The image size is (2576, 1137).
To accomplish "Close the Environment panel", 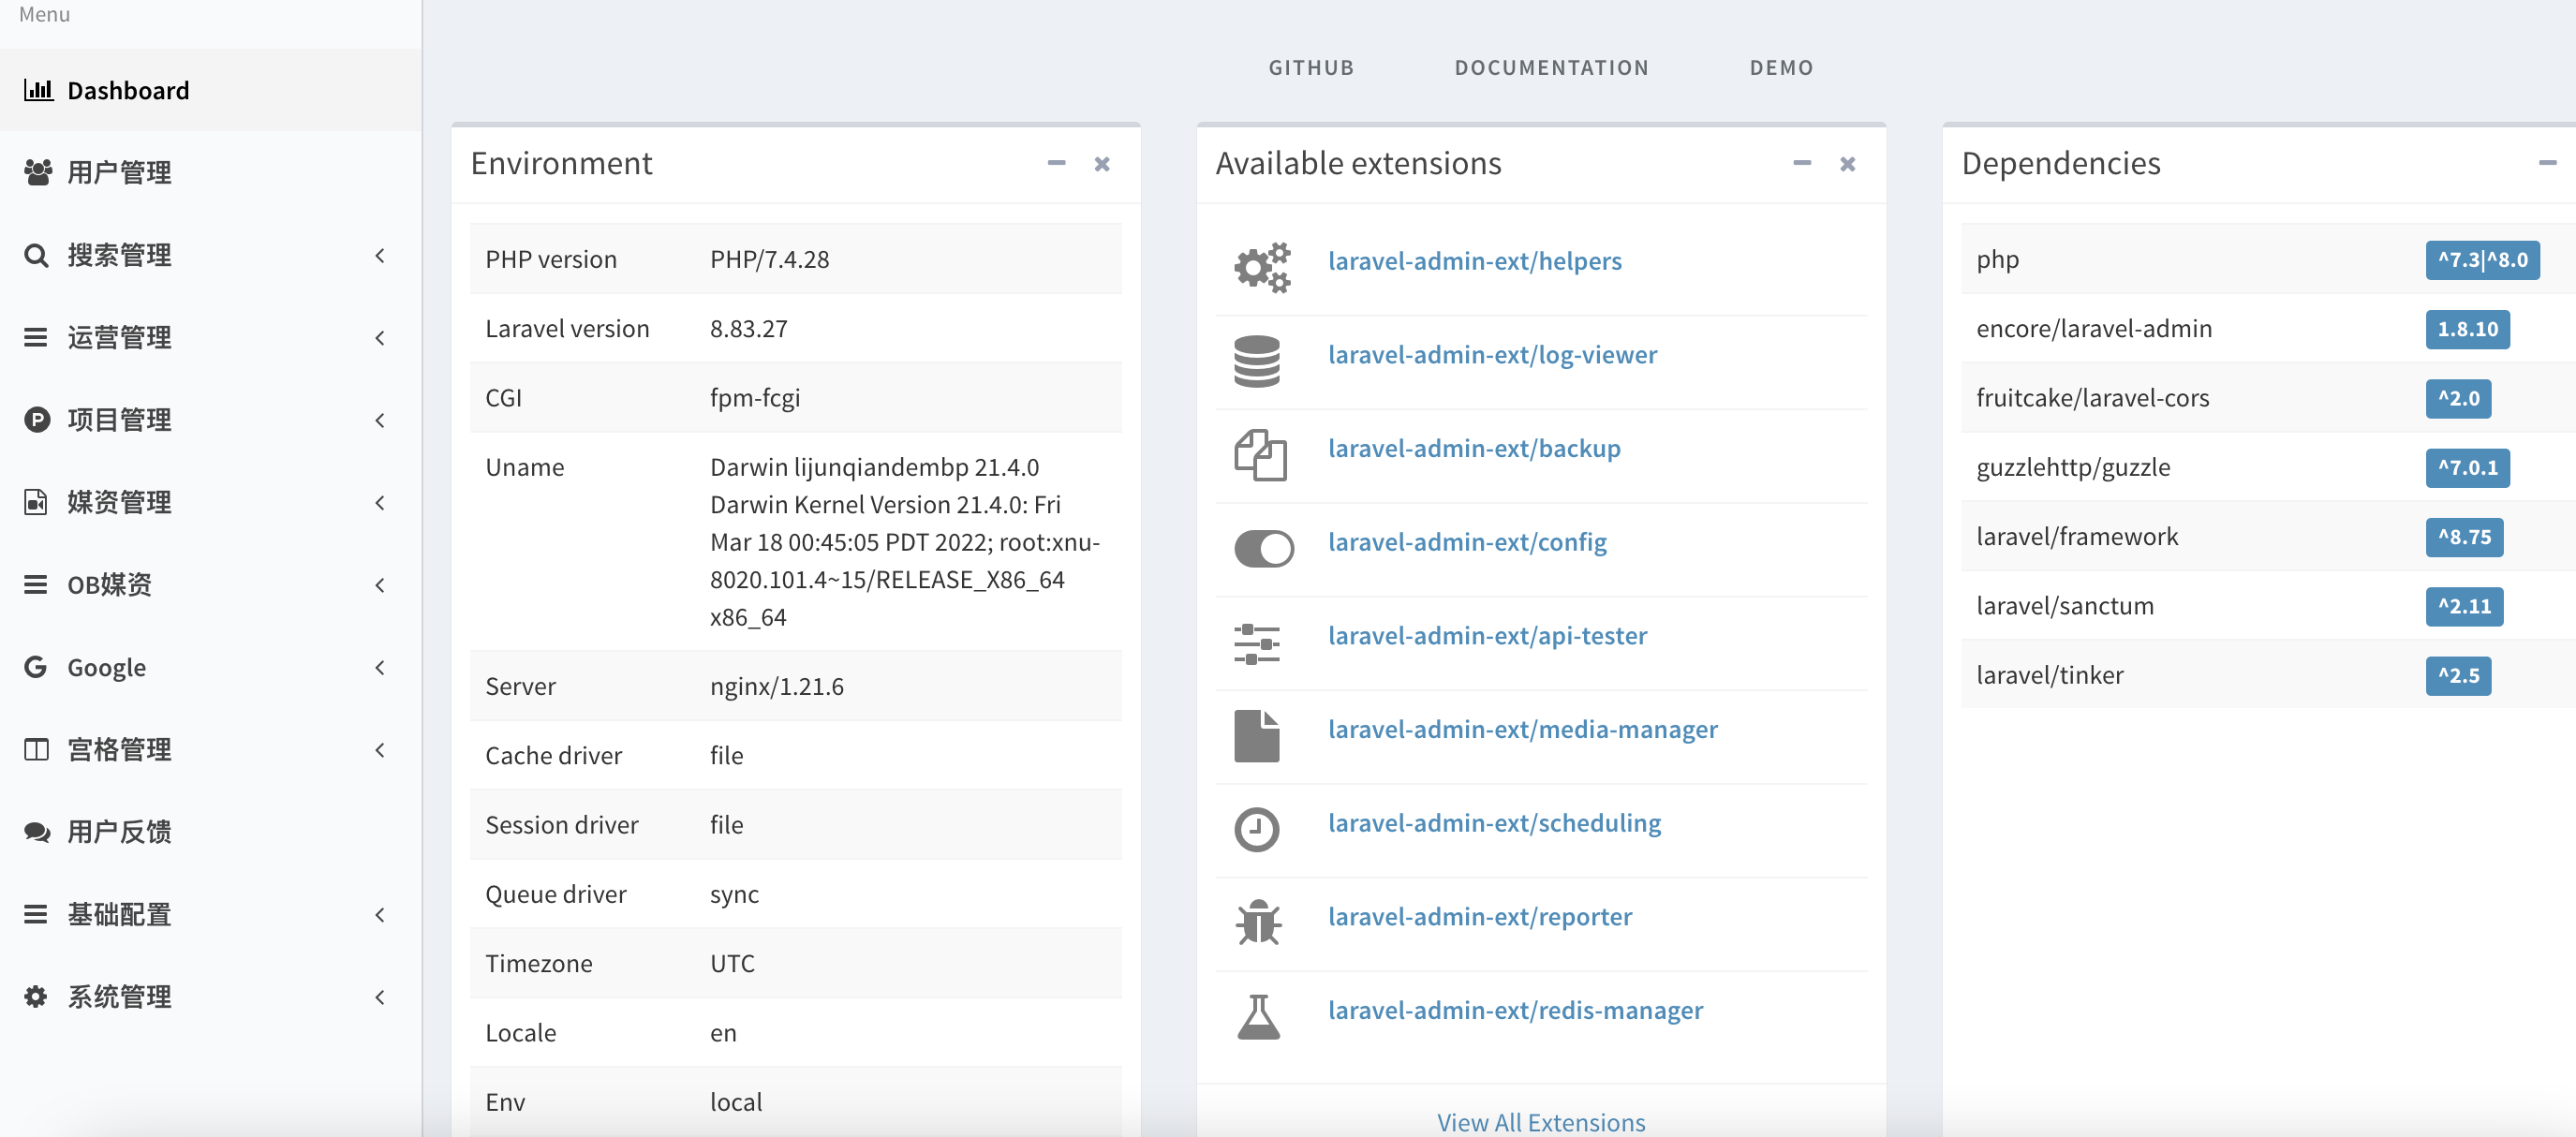I will click(x=1102, y=163).
